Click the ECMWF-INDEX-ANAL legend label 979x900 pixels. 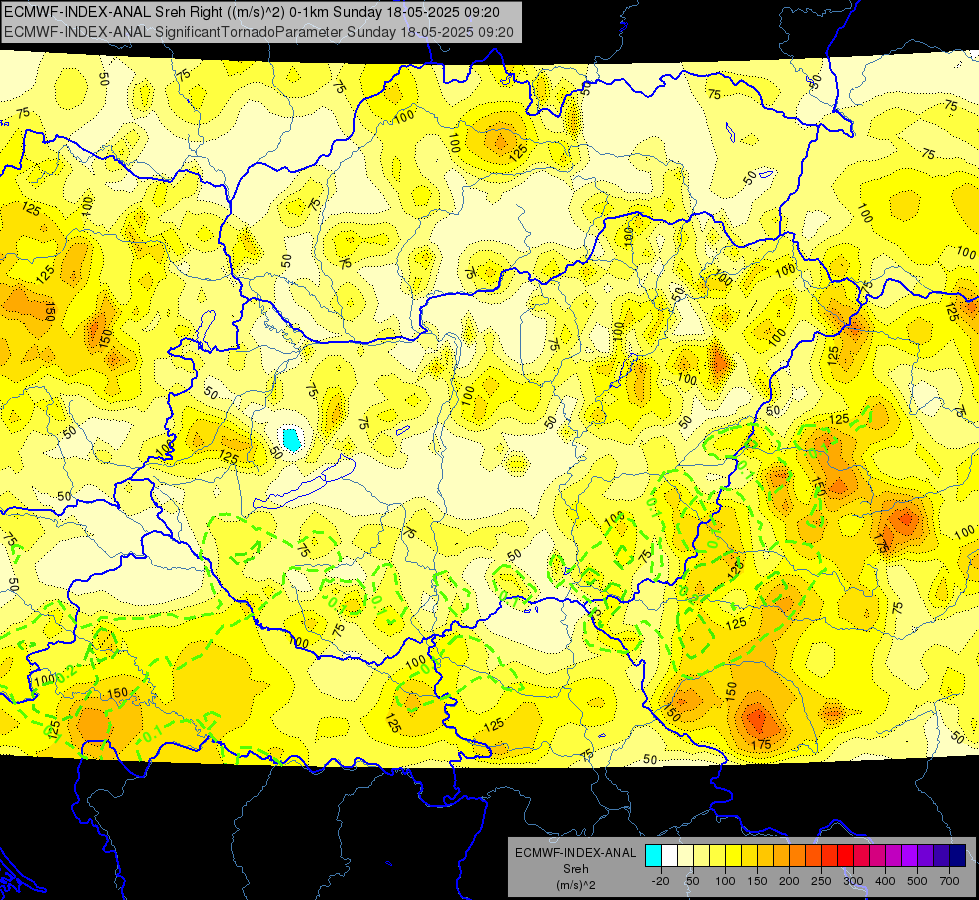click(x=575, y=853)
